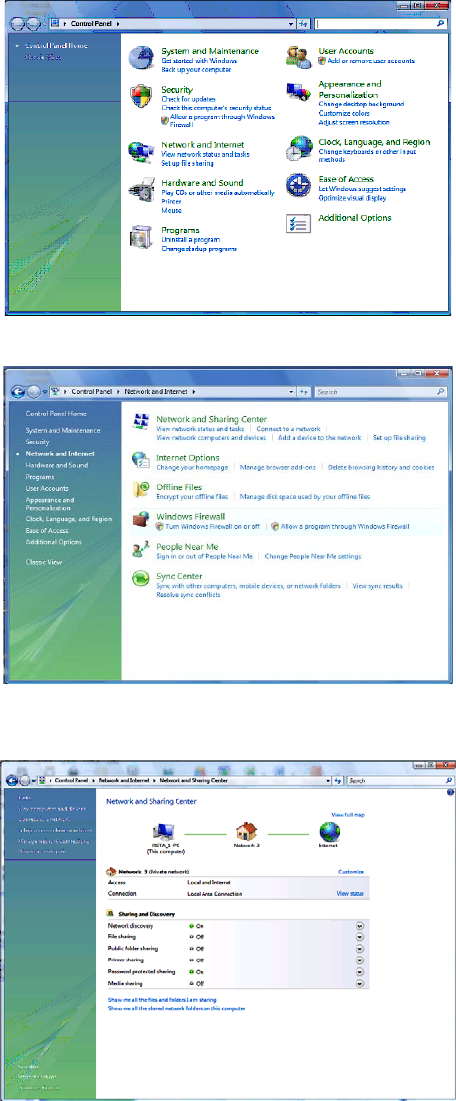
Task: Click the People Near Me icon
Action: [x=141, y=550]
